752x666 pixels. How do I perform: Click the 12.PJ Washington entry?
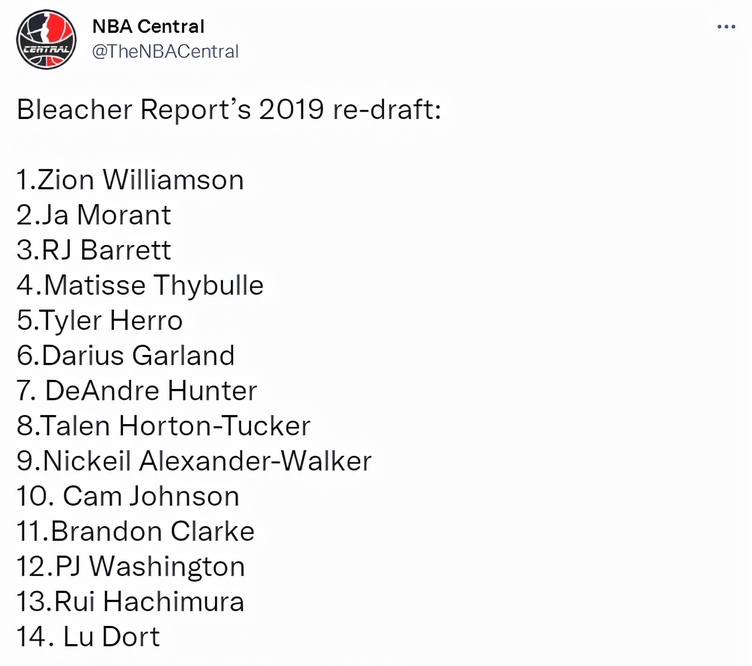tap(130, 566)
